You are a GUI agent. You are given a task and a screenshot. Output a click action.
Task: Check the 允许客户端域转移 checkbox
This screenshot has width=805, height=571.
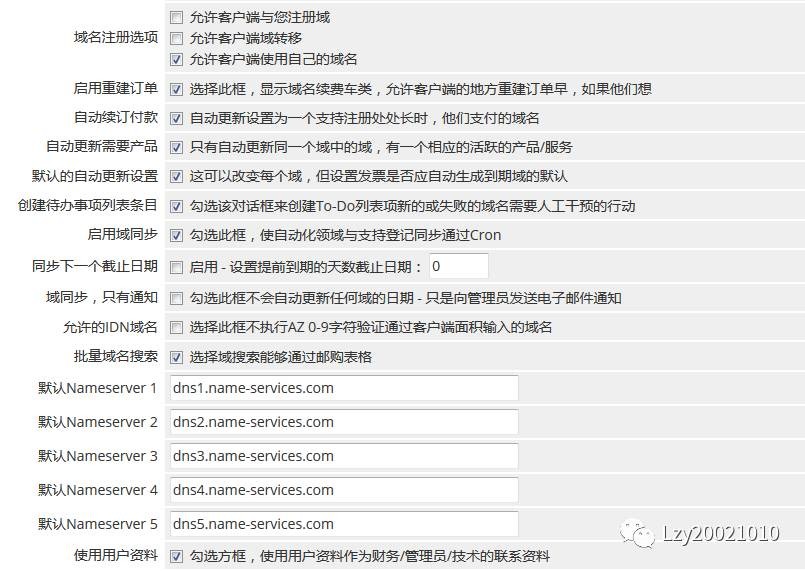(x=176, y=39)
